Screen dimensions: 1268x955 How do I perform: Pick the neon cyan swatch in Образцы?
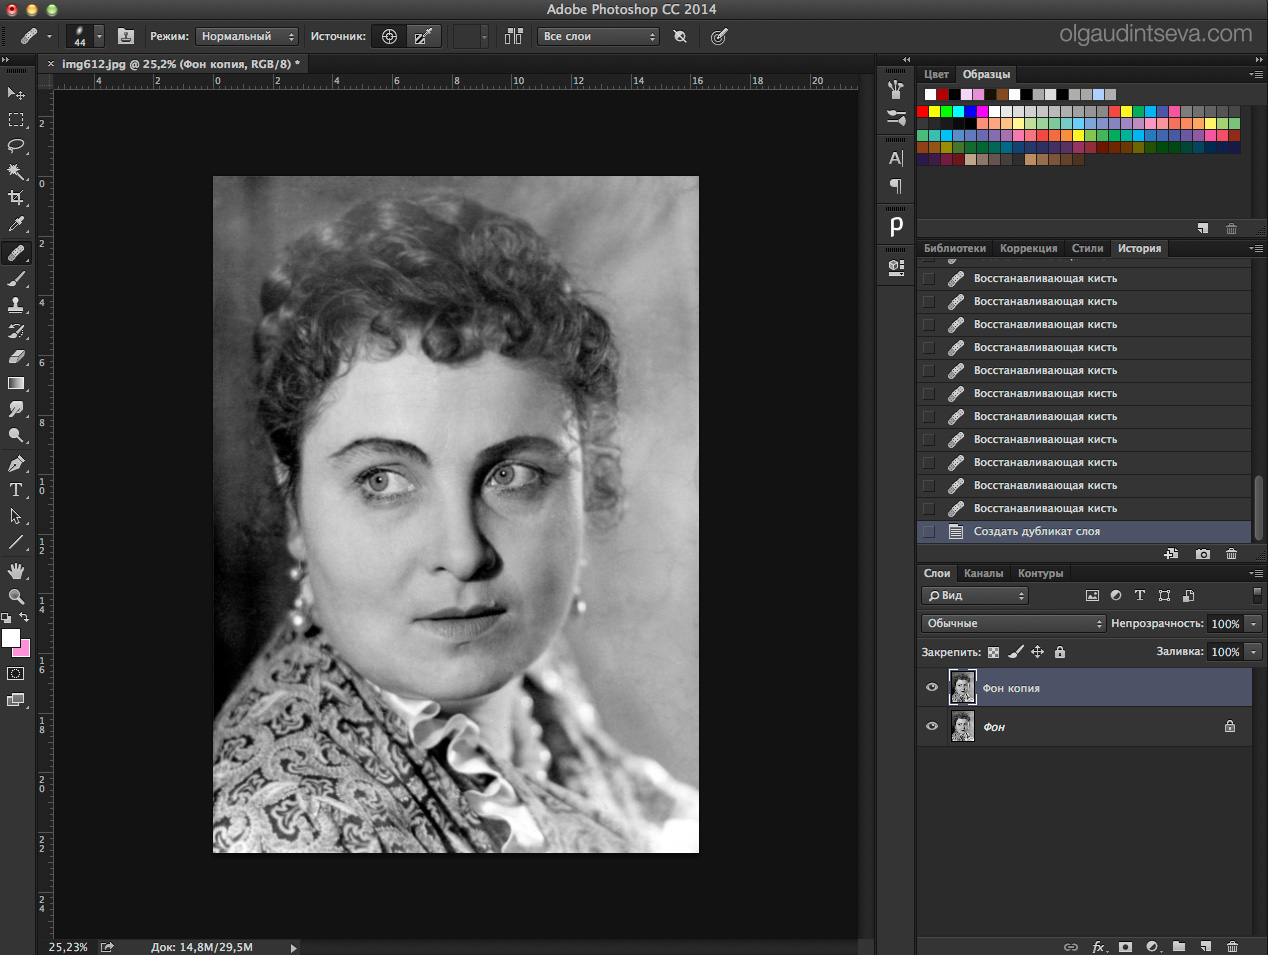click(958, 112)
